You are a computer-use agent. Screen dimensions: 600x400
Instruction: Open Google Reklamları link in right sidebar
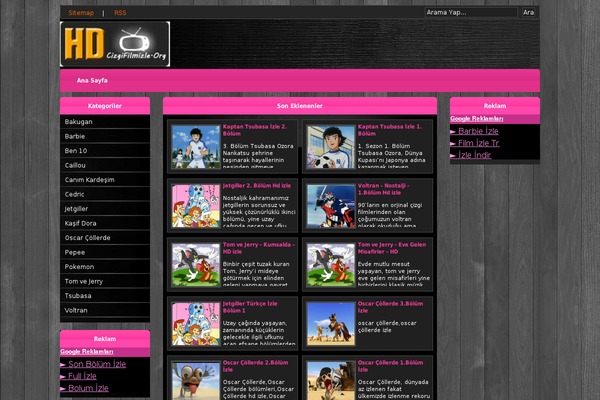click(x=477, y=119)
